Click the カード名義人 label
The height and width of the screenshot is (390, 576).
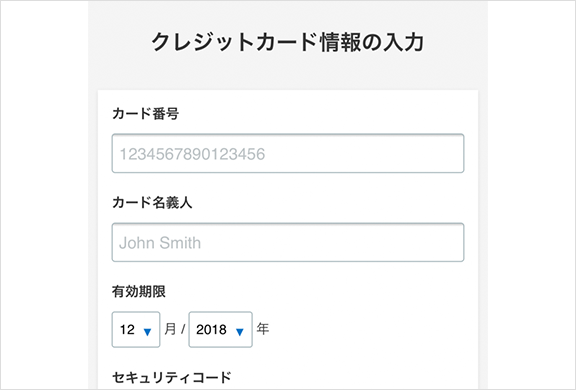point(152,202)
